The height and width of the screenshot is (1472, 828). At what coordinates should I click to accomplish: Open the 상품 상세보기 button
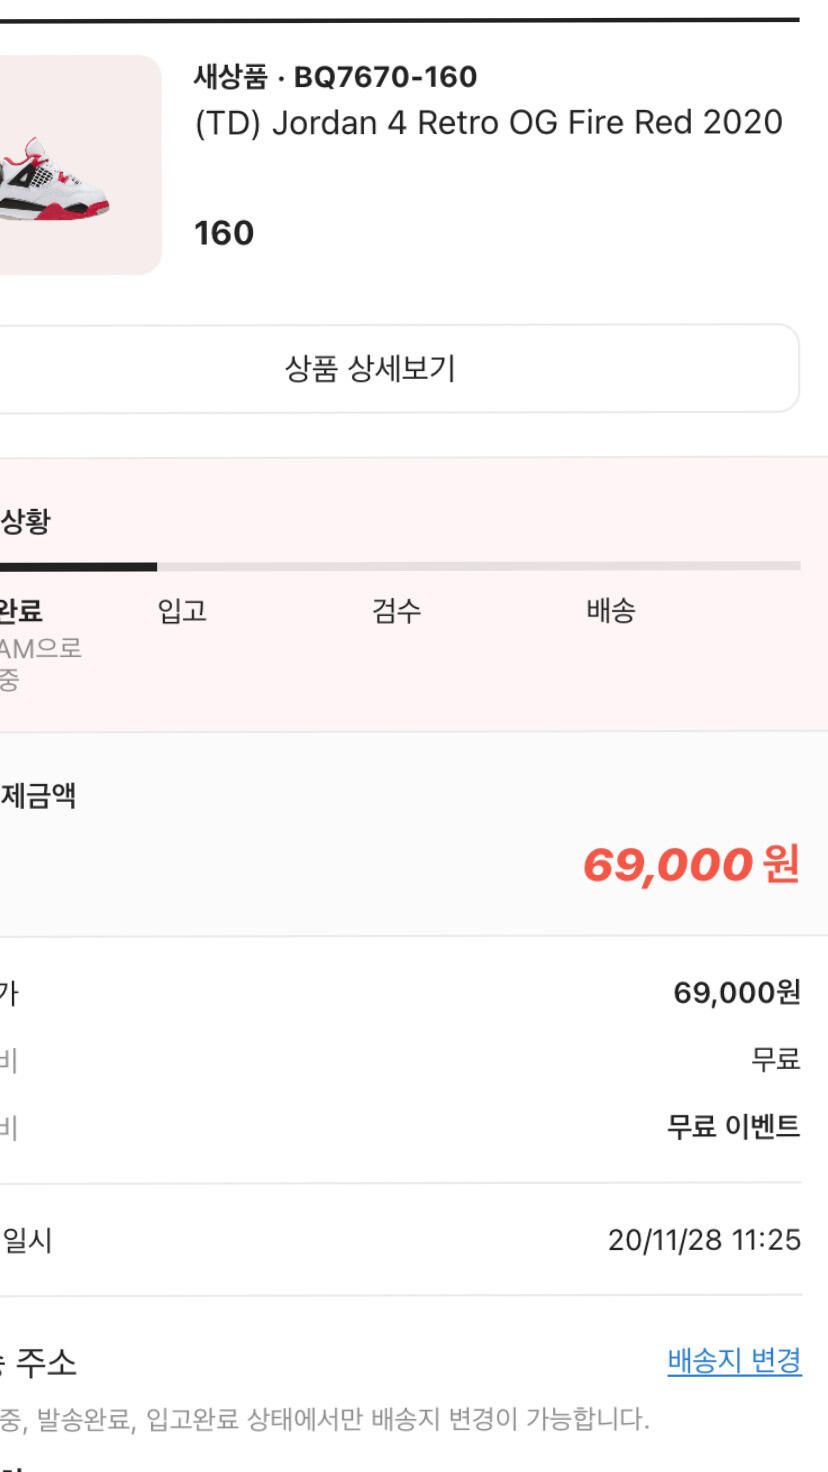pyautogui.click(x=370, y=369)
